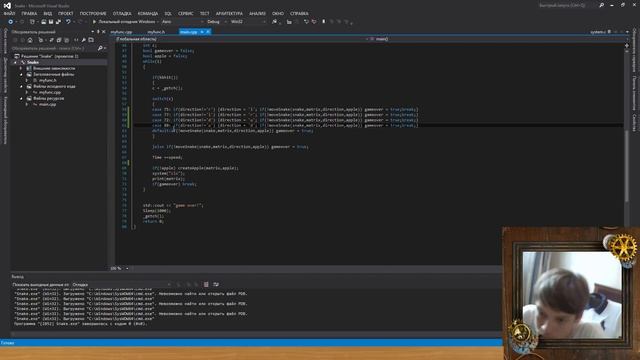
Task: Open the Win32 platform dropdown
Action: click(x=248, y=22)
